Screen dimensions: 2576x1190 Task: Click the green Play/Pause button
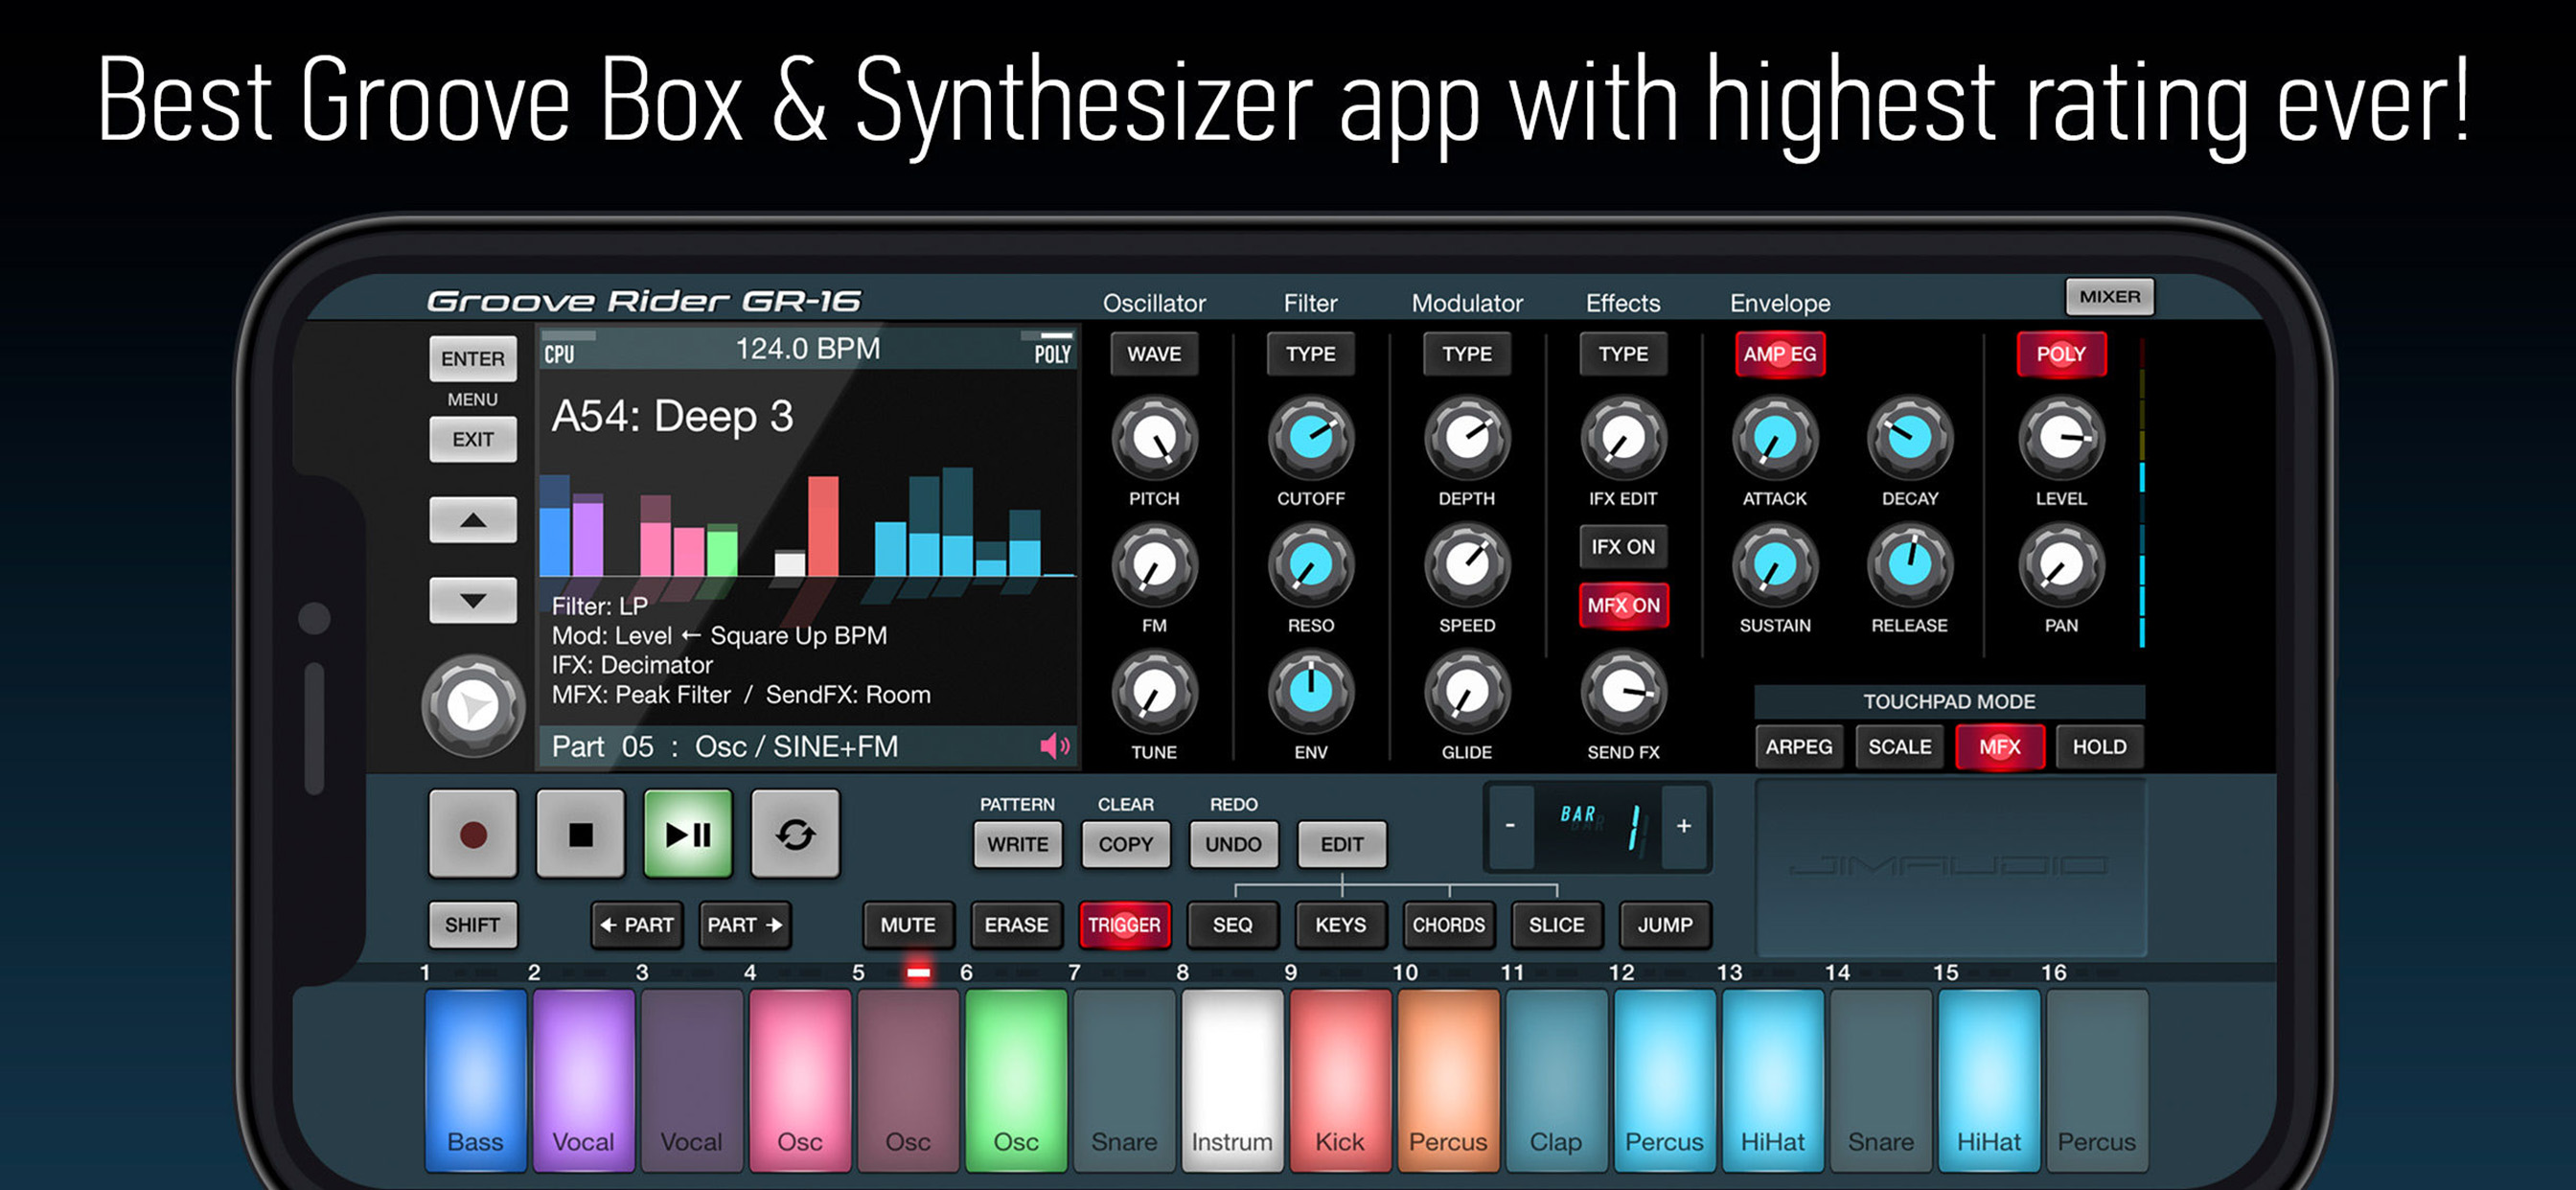[688, 834]
